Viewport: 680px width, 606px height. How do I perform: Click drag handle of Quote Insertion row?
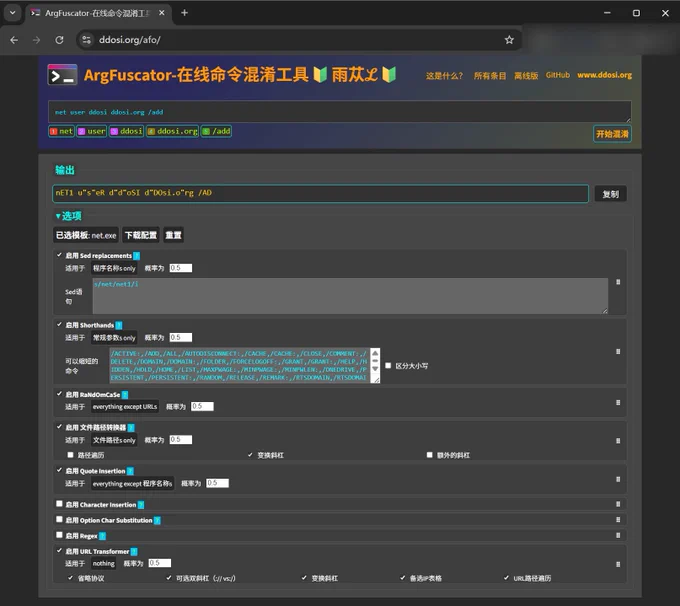point(618,479)
